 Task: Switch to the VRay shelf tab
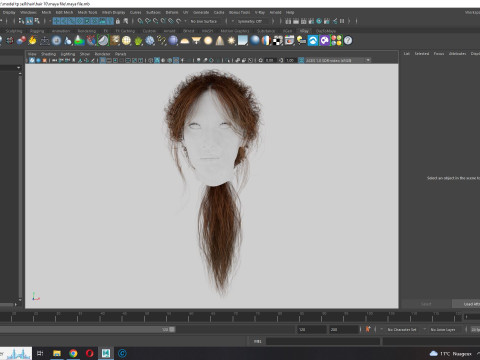point(304,31)
